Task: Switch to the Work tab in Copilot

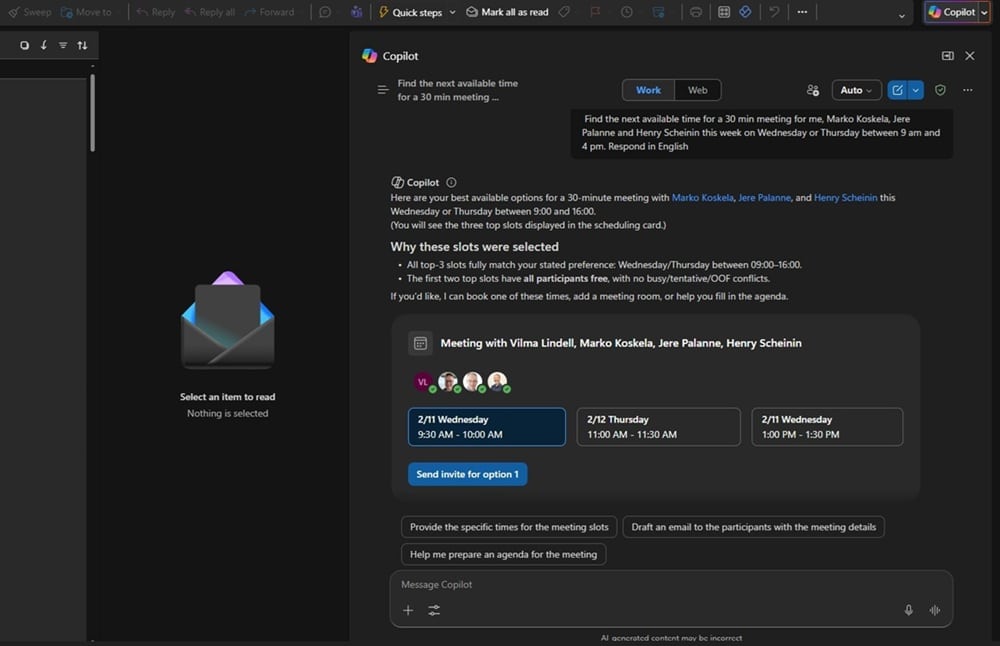Action: [x=648, y=89]
